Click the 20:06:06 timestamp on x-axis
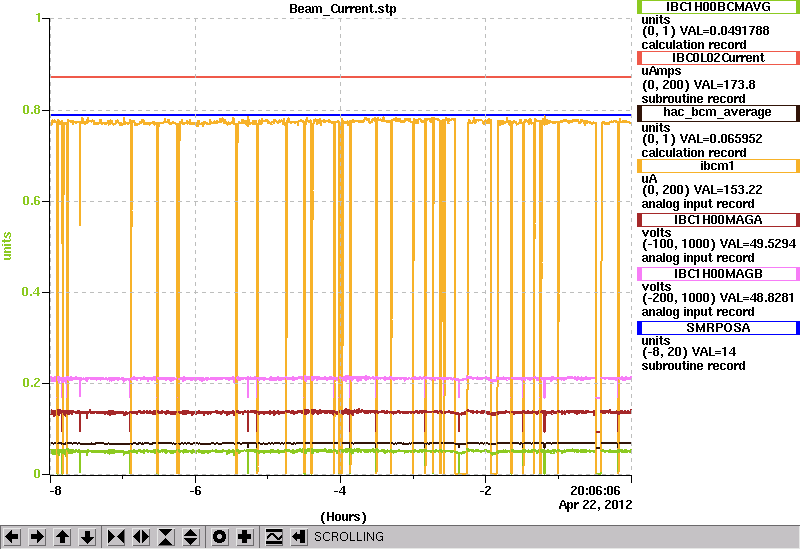 (595, 491)
